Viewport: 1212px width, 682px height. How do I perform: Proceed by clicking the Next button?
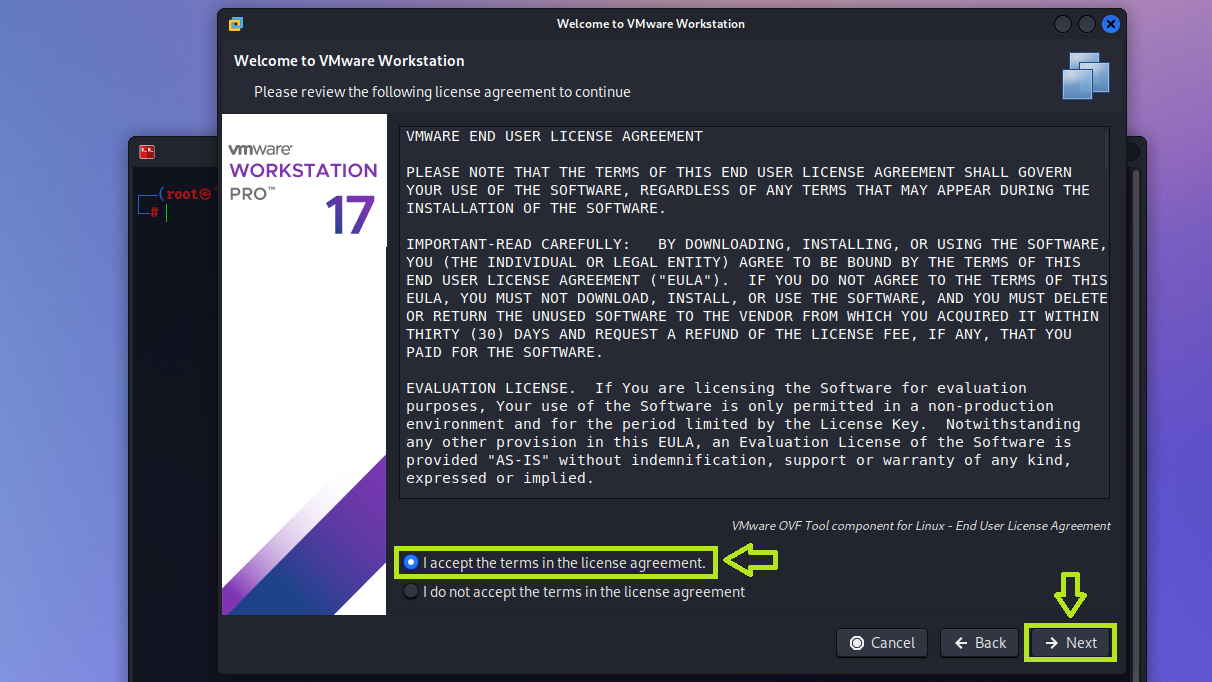[x=1070, y=643]
